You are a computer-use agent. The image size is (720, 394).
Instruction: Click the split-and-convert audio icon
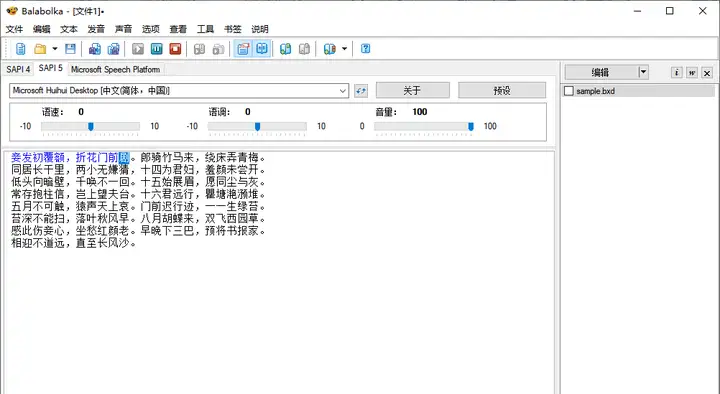pyautogui.click(x=113, y=49)
